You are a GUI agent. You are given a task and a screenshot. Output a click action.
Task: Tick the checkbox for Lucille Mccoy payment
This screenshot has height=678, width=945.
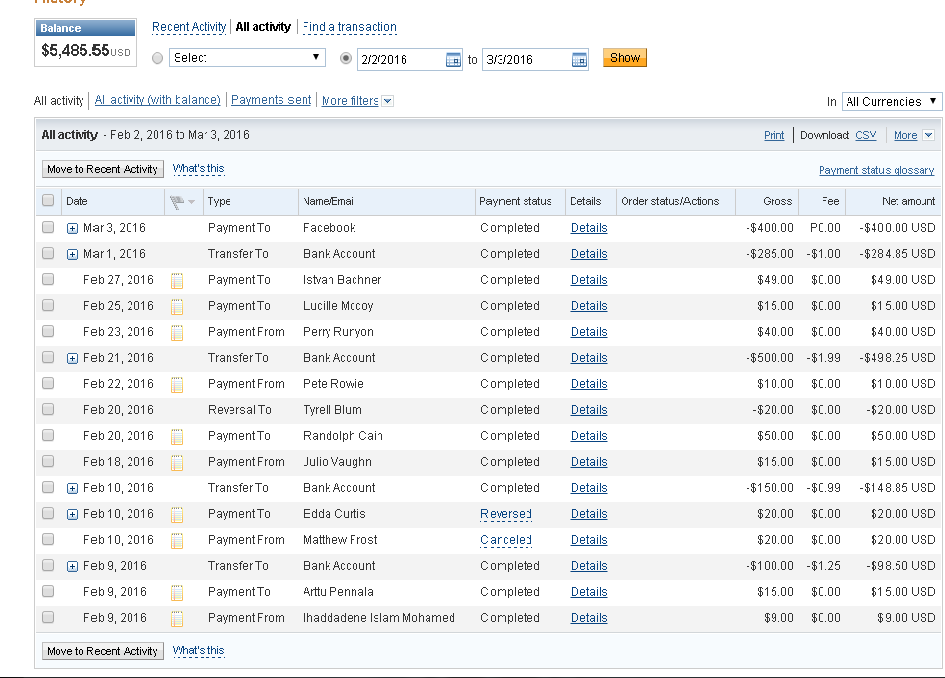tap(48, 306)
